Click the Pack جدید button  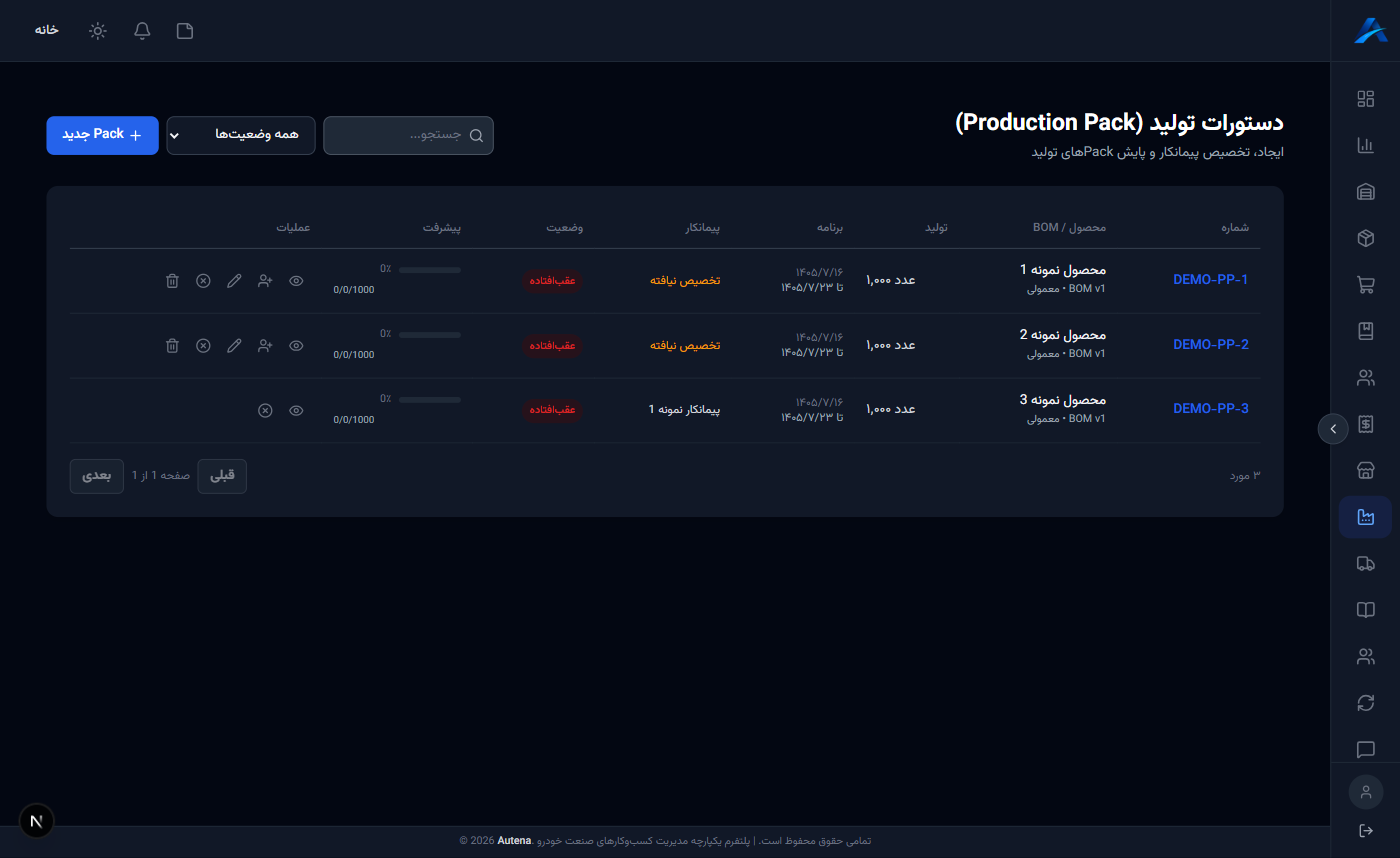pyautogui.click(x=102, y=135)
